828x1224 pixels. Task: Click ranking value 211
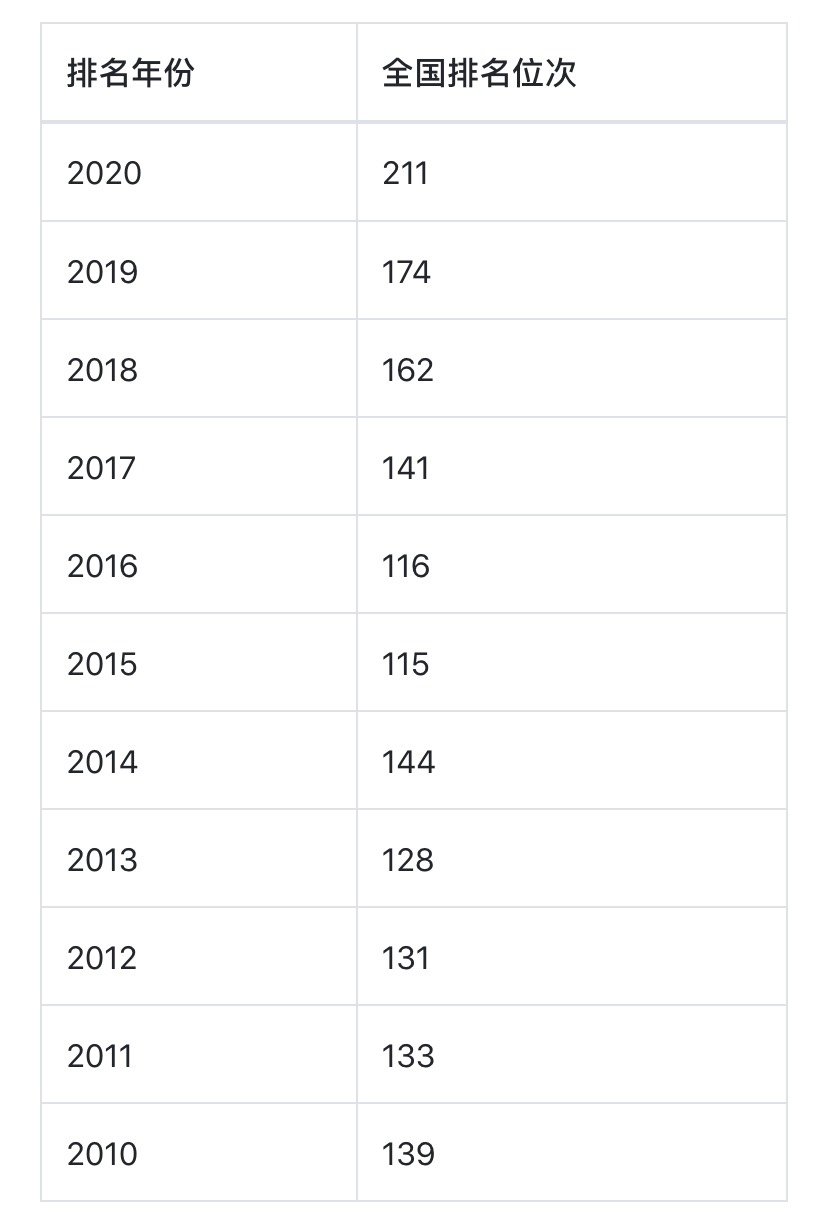click(405, 173)
